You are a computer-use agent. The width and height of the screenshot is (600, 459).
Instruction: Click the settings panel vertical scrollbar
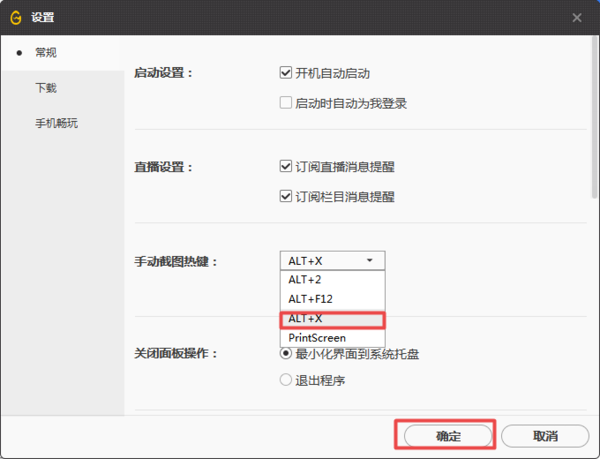click(x=596, y=110)
